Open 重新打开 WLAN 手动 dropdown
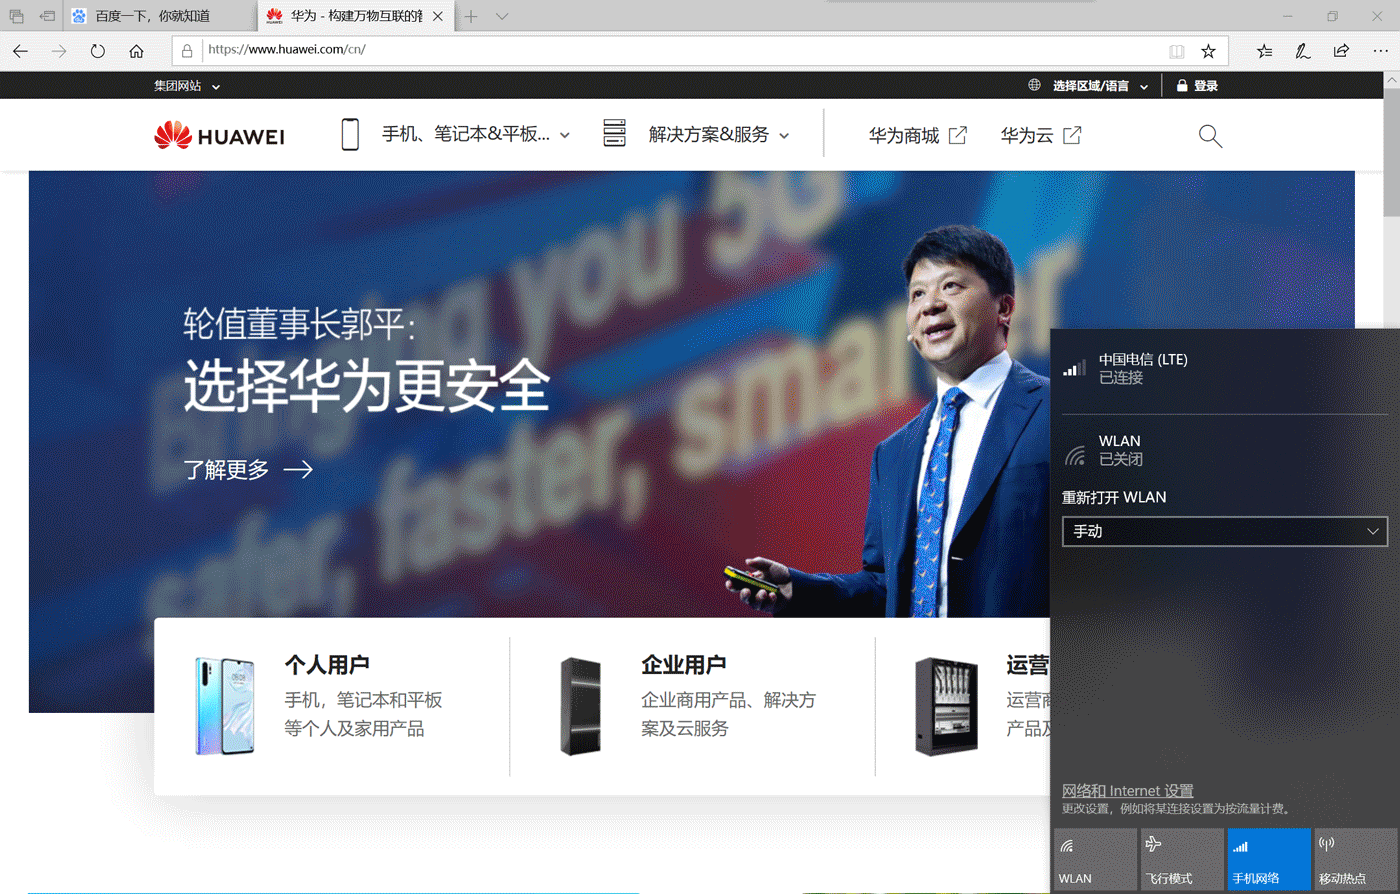The width and height of the screenshot is (1400, 894). (1225, 531)
